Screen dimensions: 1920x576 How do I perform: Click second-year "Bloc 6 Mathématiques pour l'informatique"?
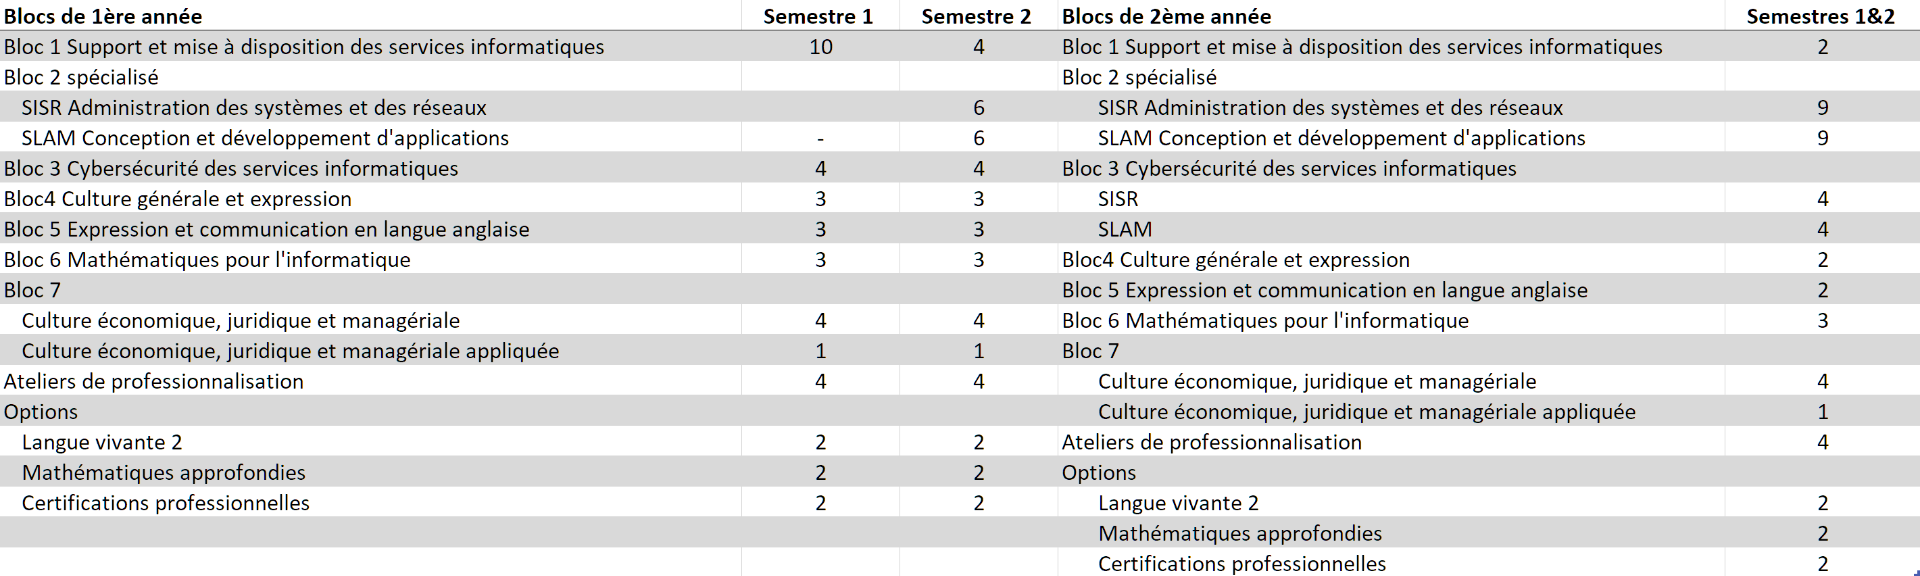pos(1265,321)
